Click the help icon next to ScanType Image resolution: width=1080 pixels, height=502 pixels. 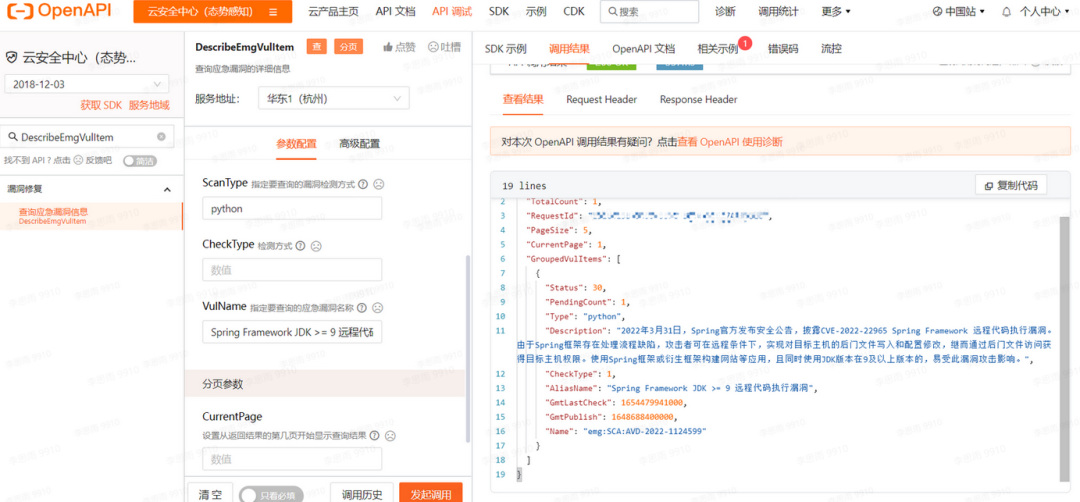click(x=363, y=184)
